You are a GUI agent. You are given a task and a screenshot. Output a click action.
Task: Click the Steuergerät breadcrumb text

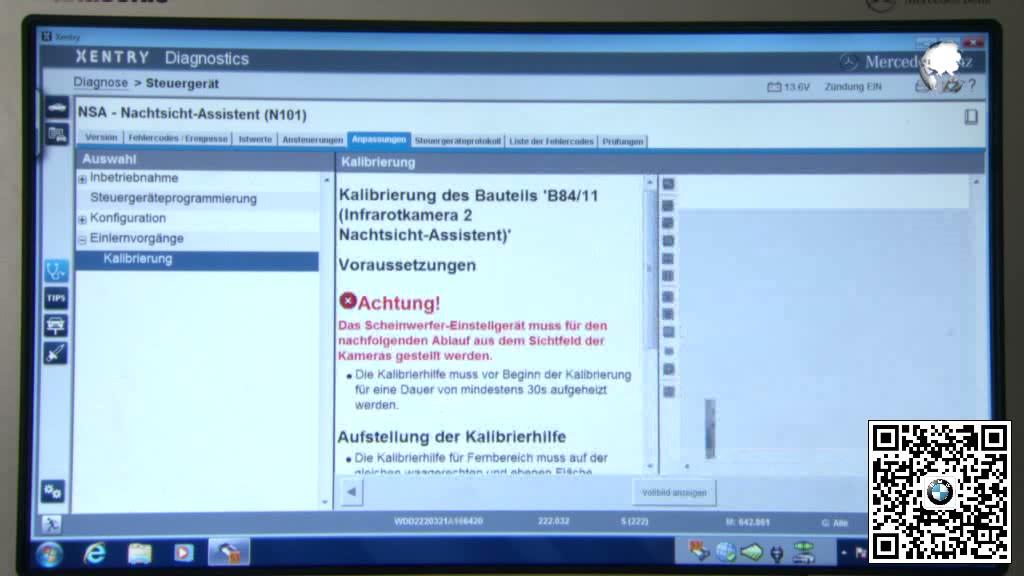click(x=182, y=84)
